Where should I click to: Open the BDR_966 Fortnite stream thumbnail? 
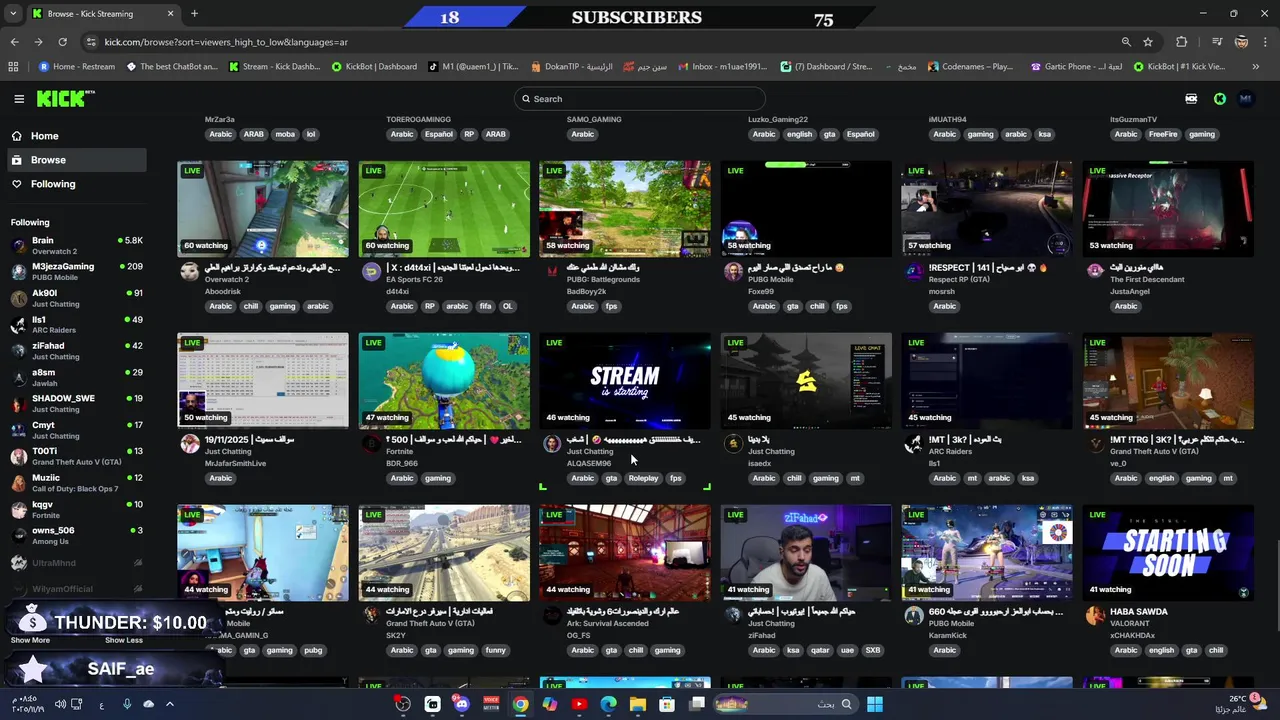(444, 380)
